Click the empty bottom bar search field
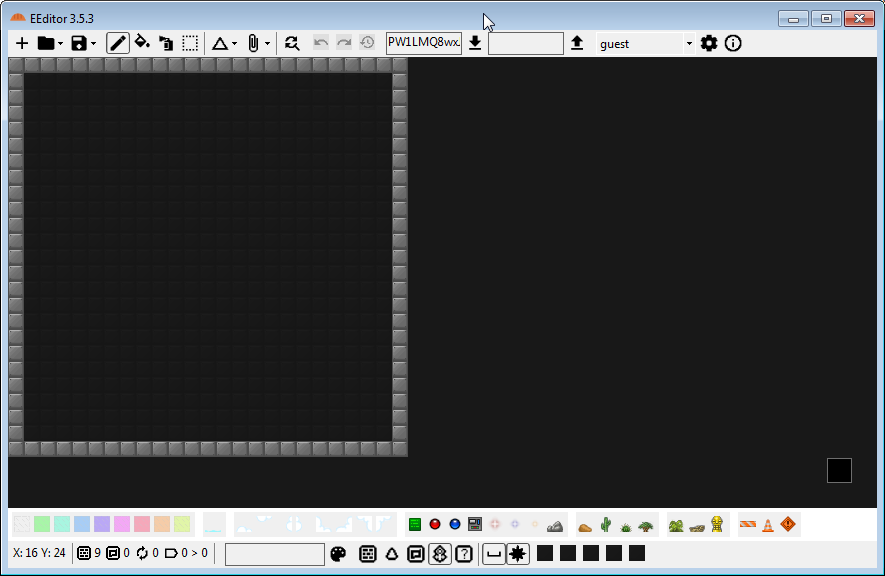The image size is (885, 576). pyautogui.click(x=275, y=554)
